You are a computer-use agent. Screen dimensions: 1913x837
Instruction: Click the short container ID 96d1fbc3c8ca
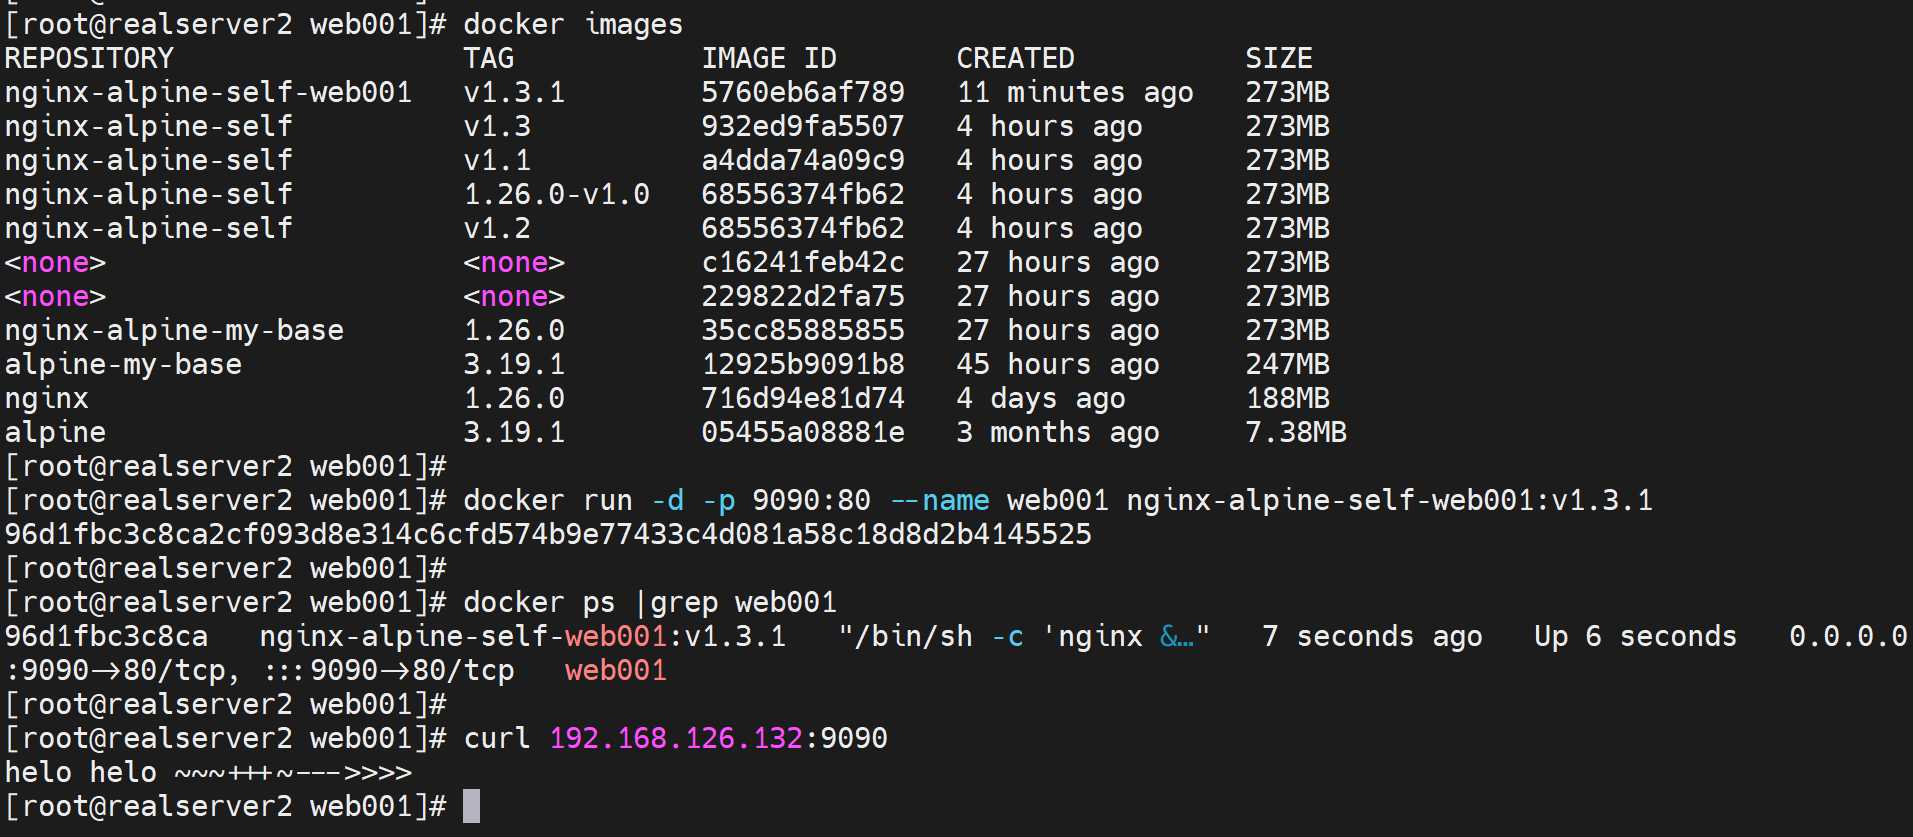click(106, 637)
